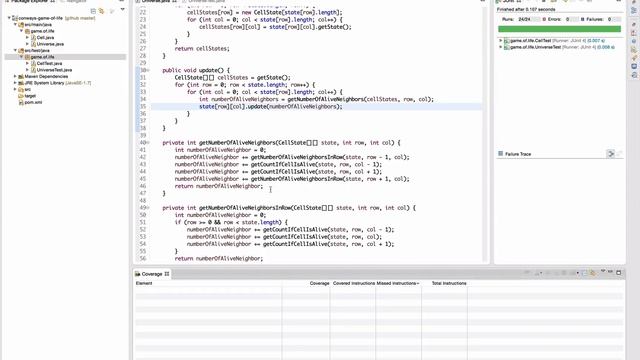640x360 pixels.
Task: Toggle Link with selection in Coverage toolbar
Action: click(593, 273)
